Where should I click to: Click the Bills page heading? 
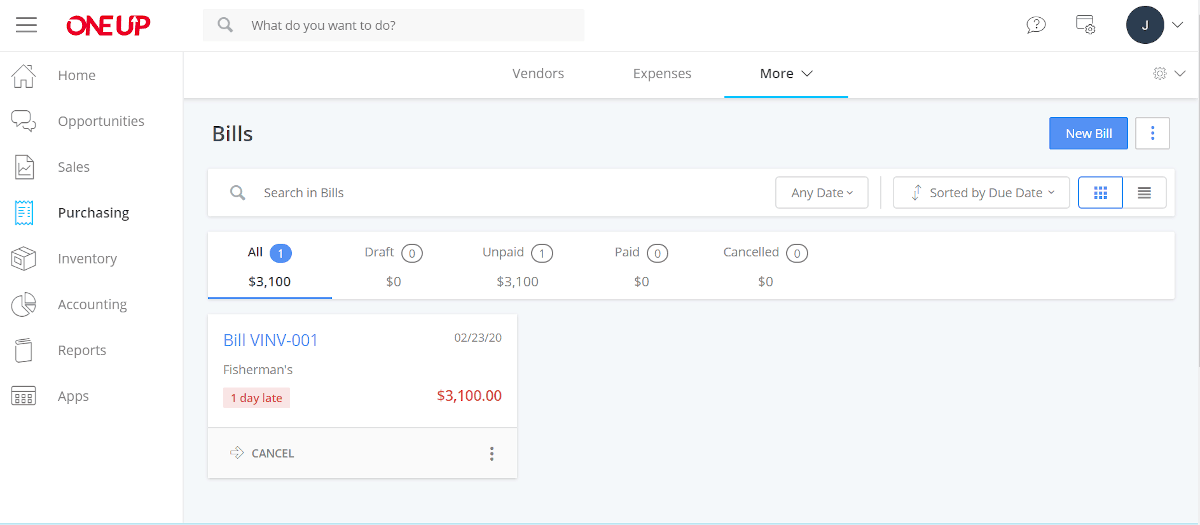pyautogui.click(x=233, y=134)
